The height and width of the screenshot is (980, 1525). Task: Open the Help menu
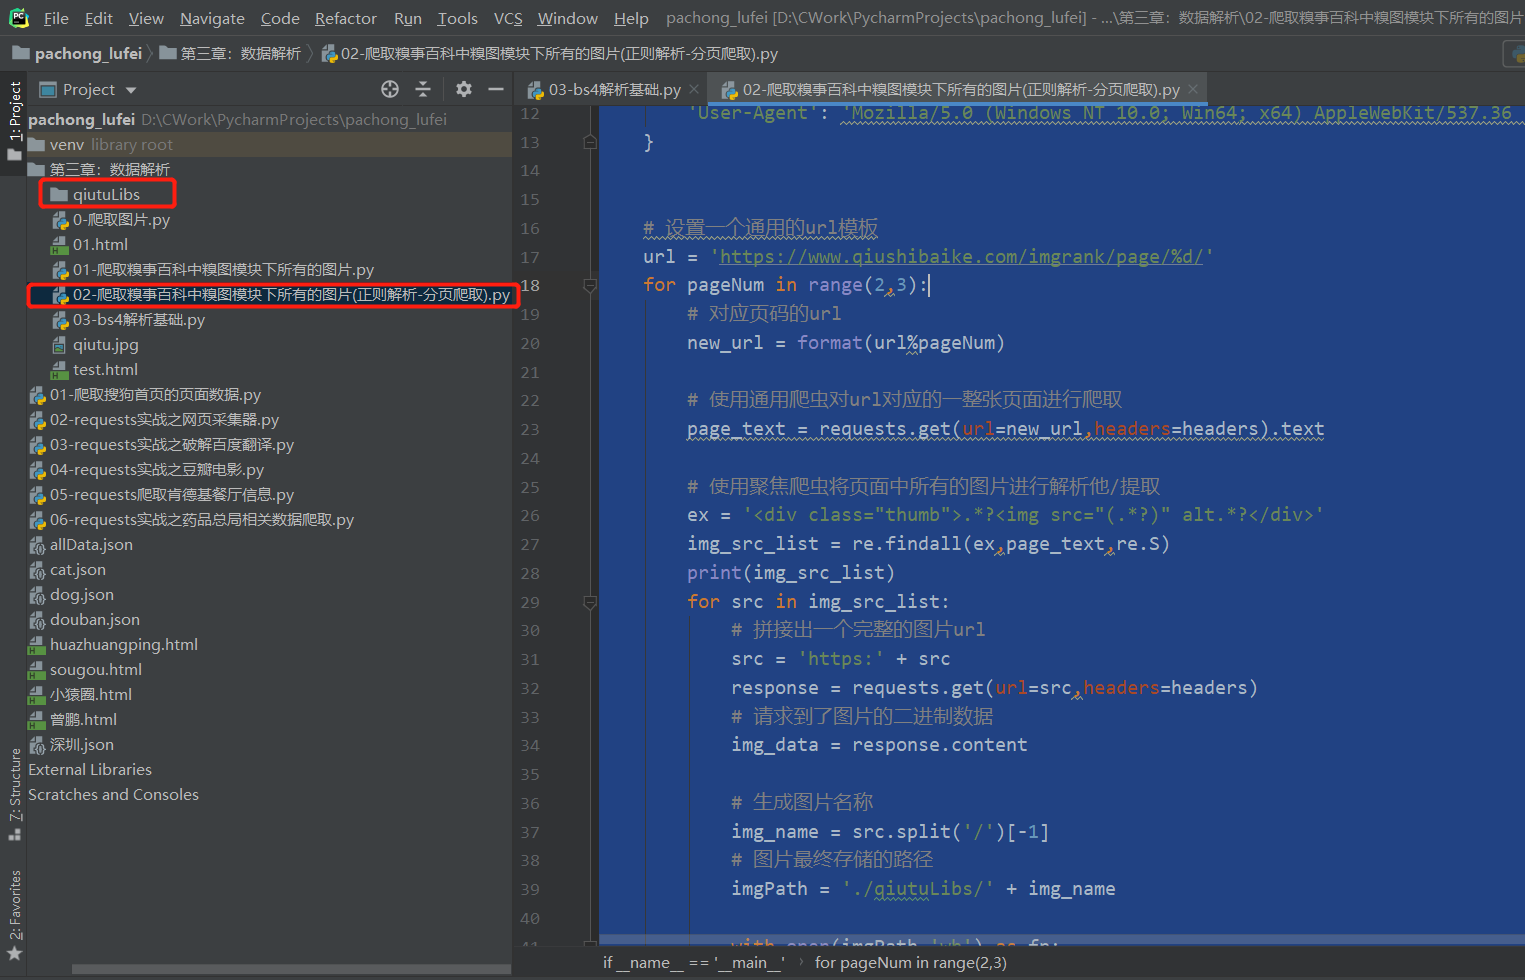(x=631, y=18)
